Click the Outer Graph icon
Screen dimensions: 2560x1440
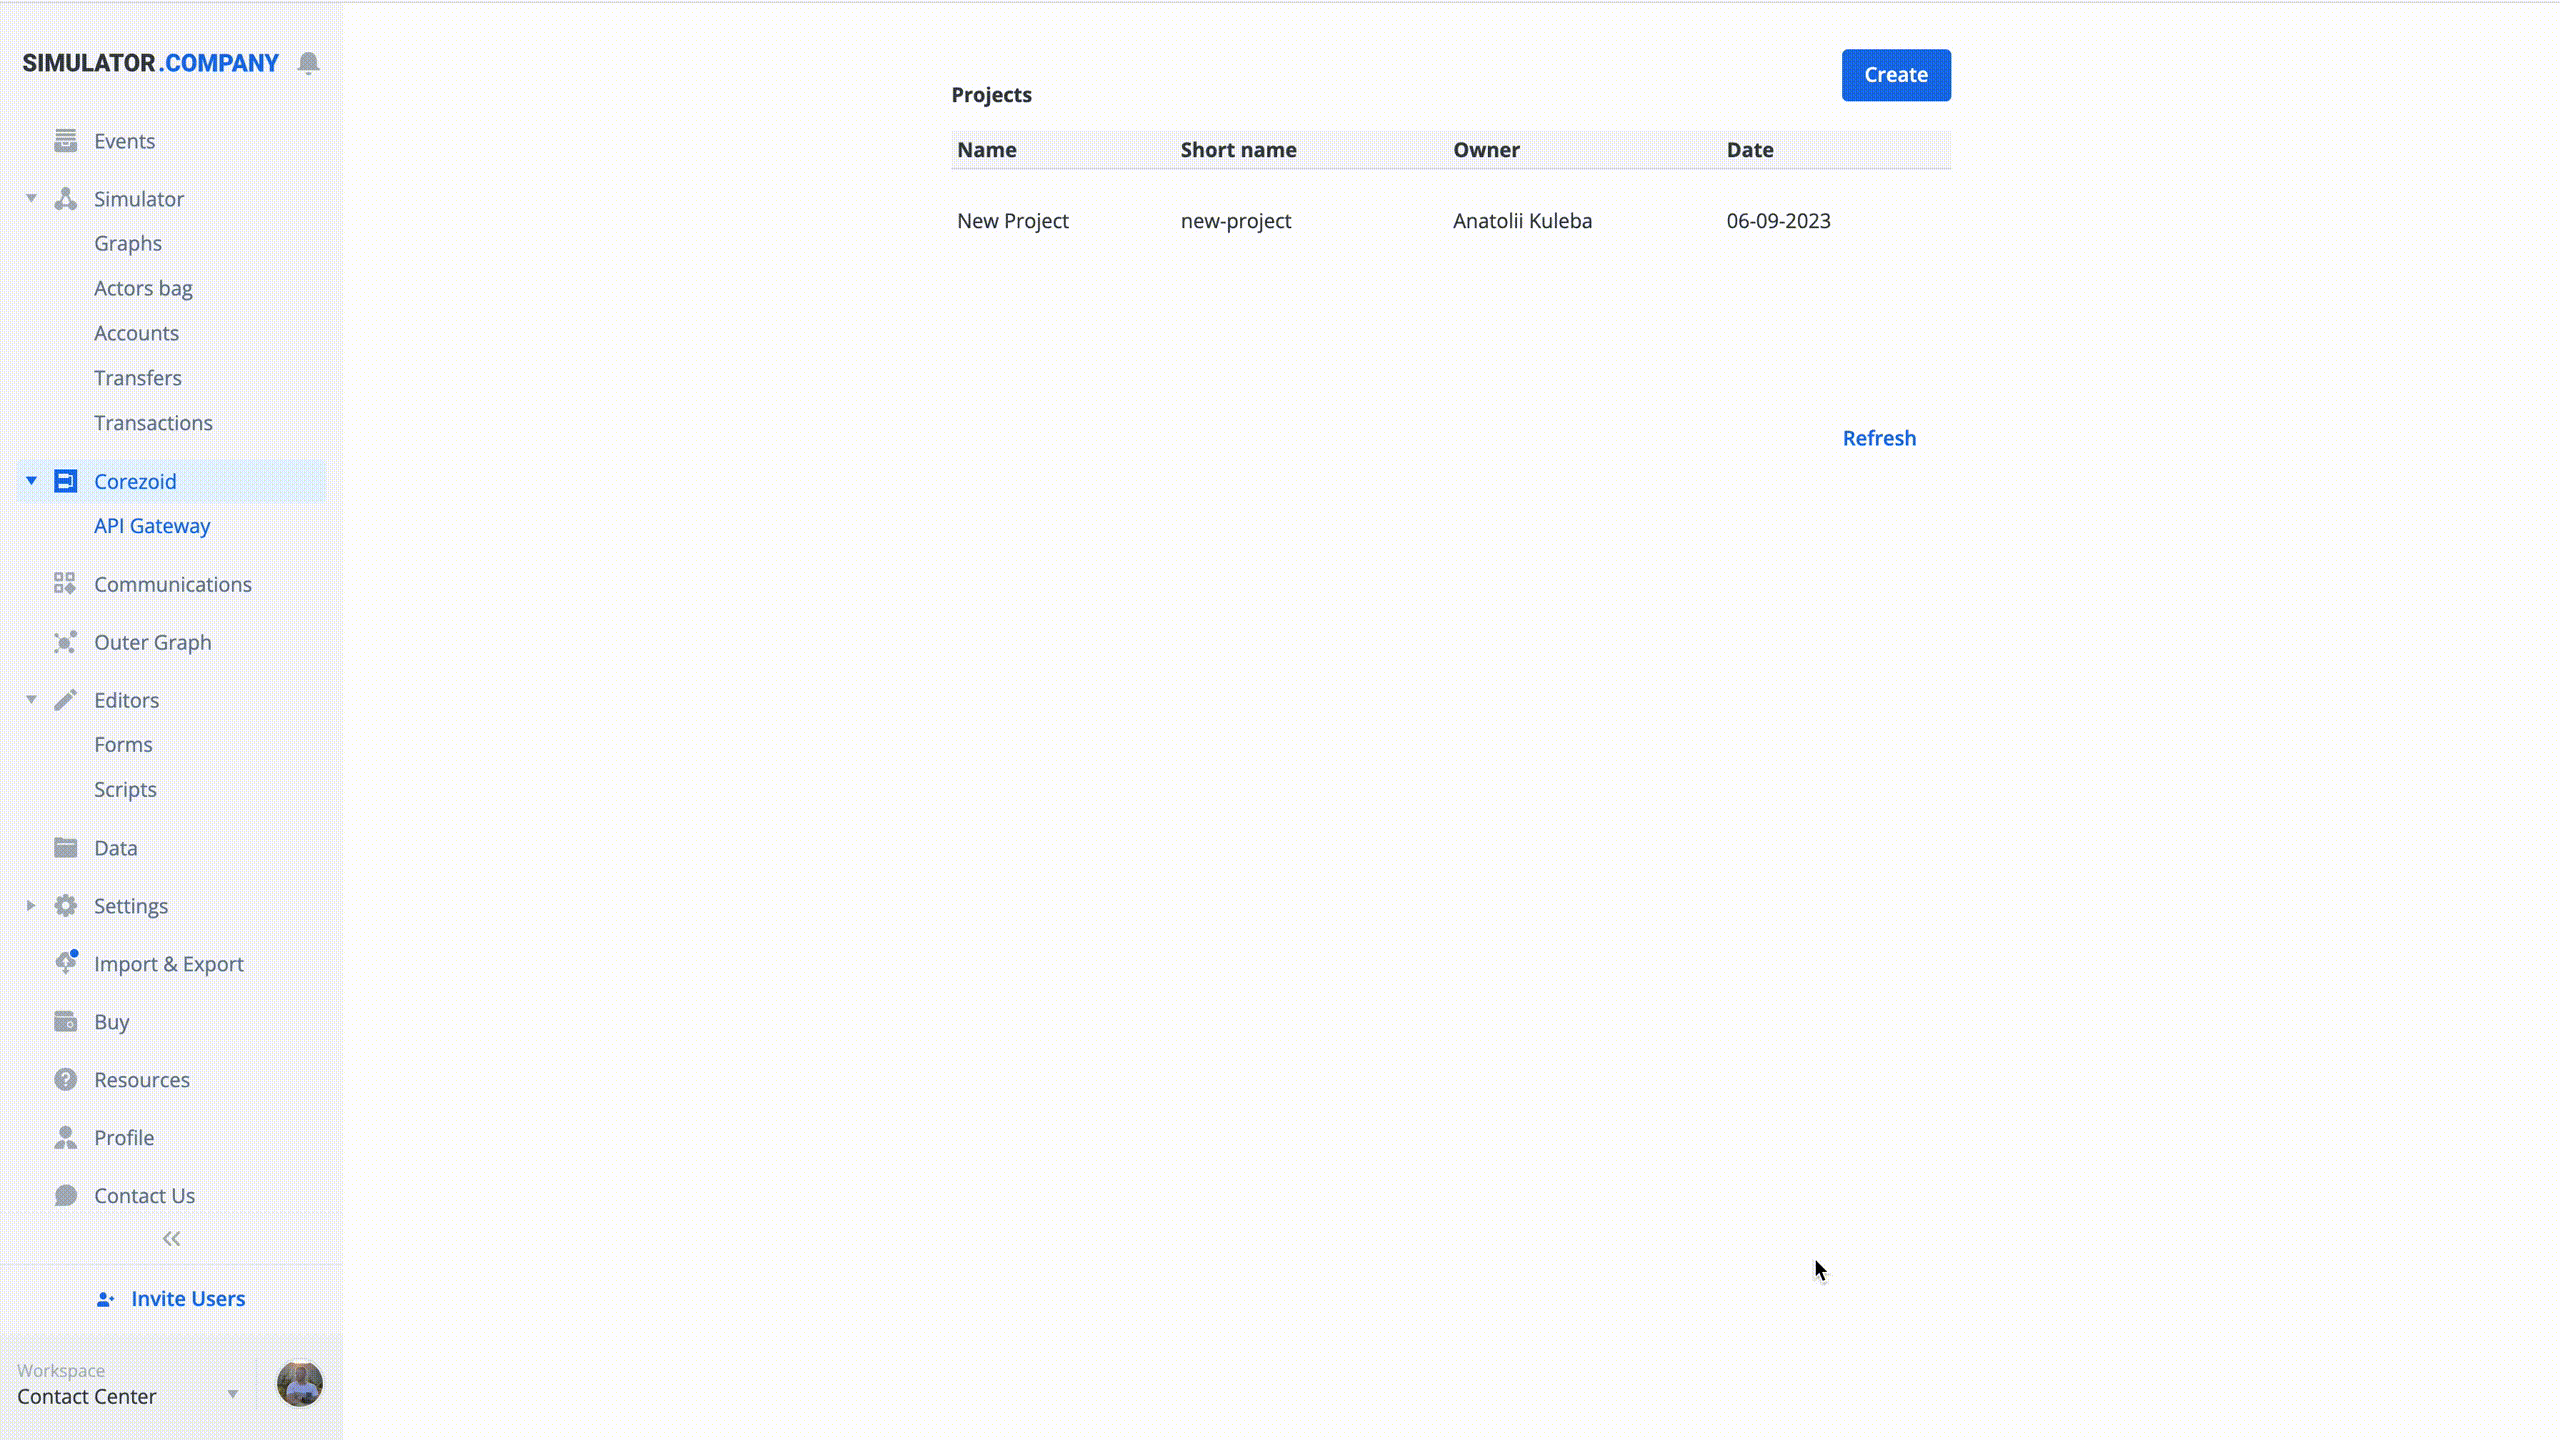tap(65, 642)
